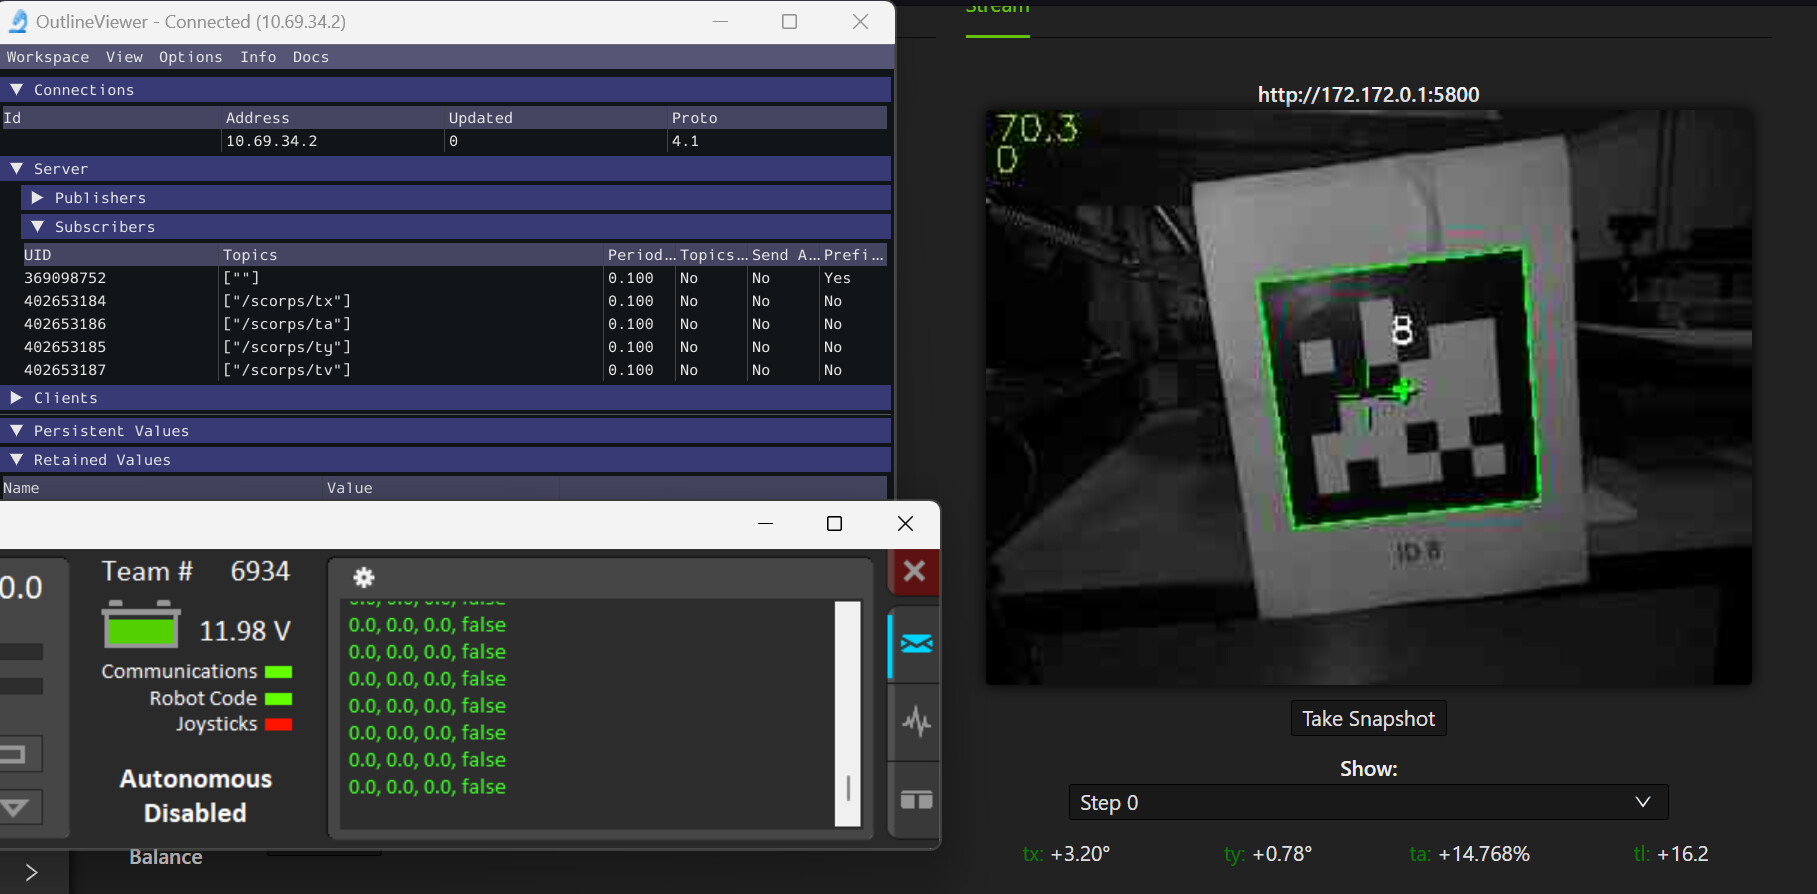Click the Take Snapshot button
This screenshot has height=894, width=1817.
(x=1368, y=719)
